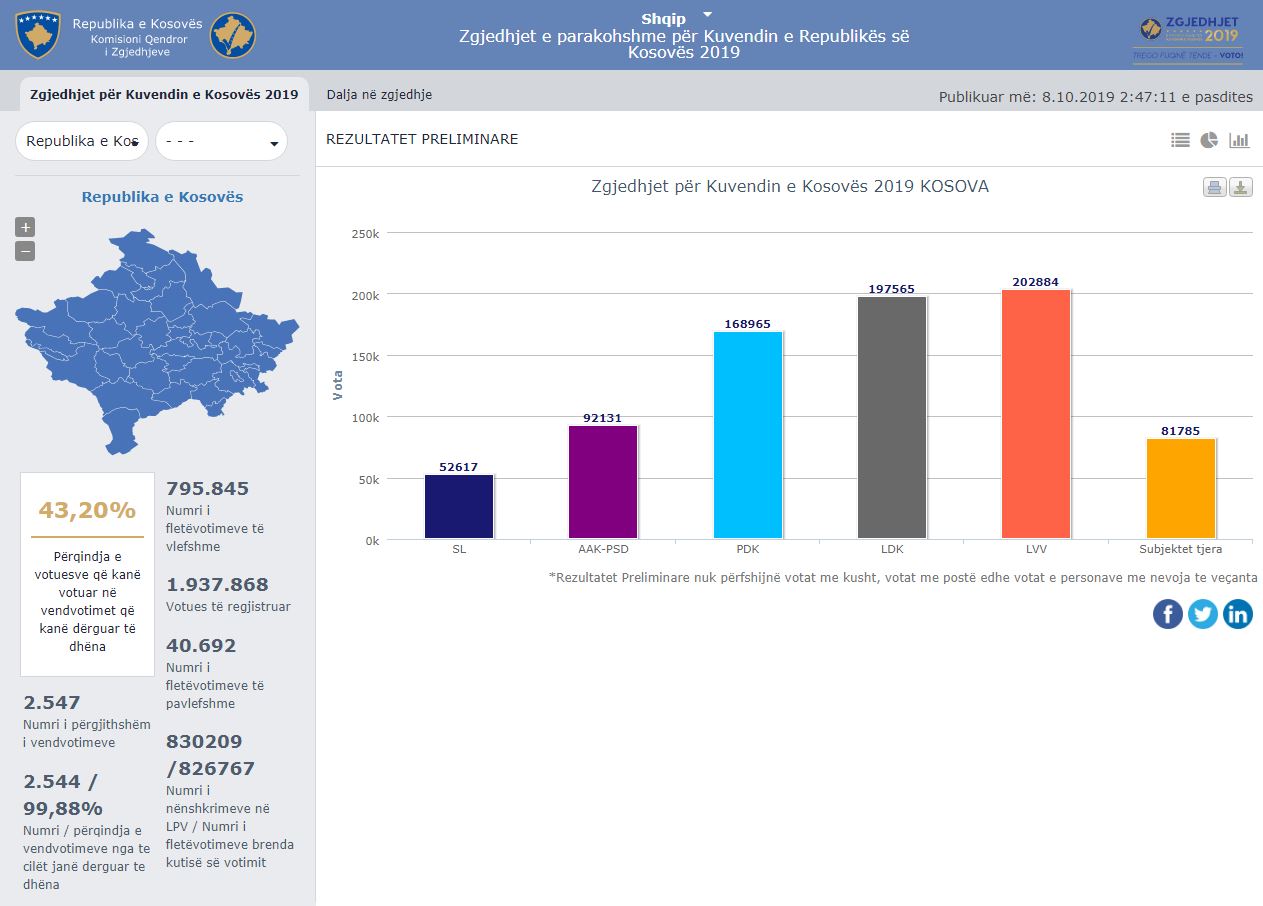Open the Shqip language selector
Screen dimensions: 1263x906
coord(676,18)
